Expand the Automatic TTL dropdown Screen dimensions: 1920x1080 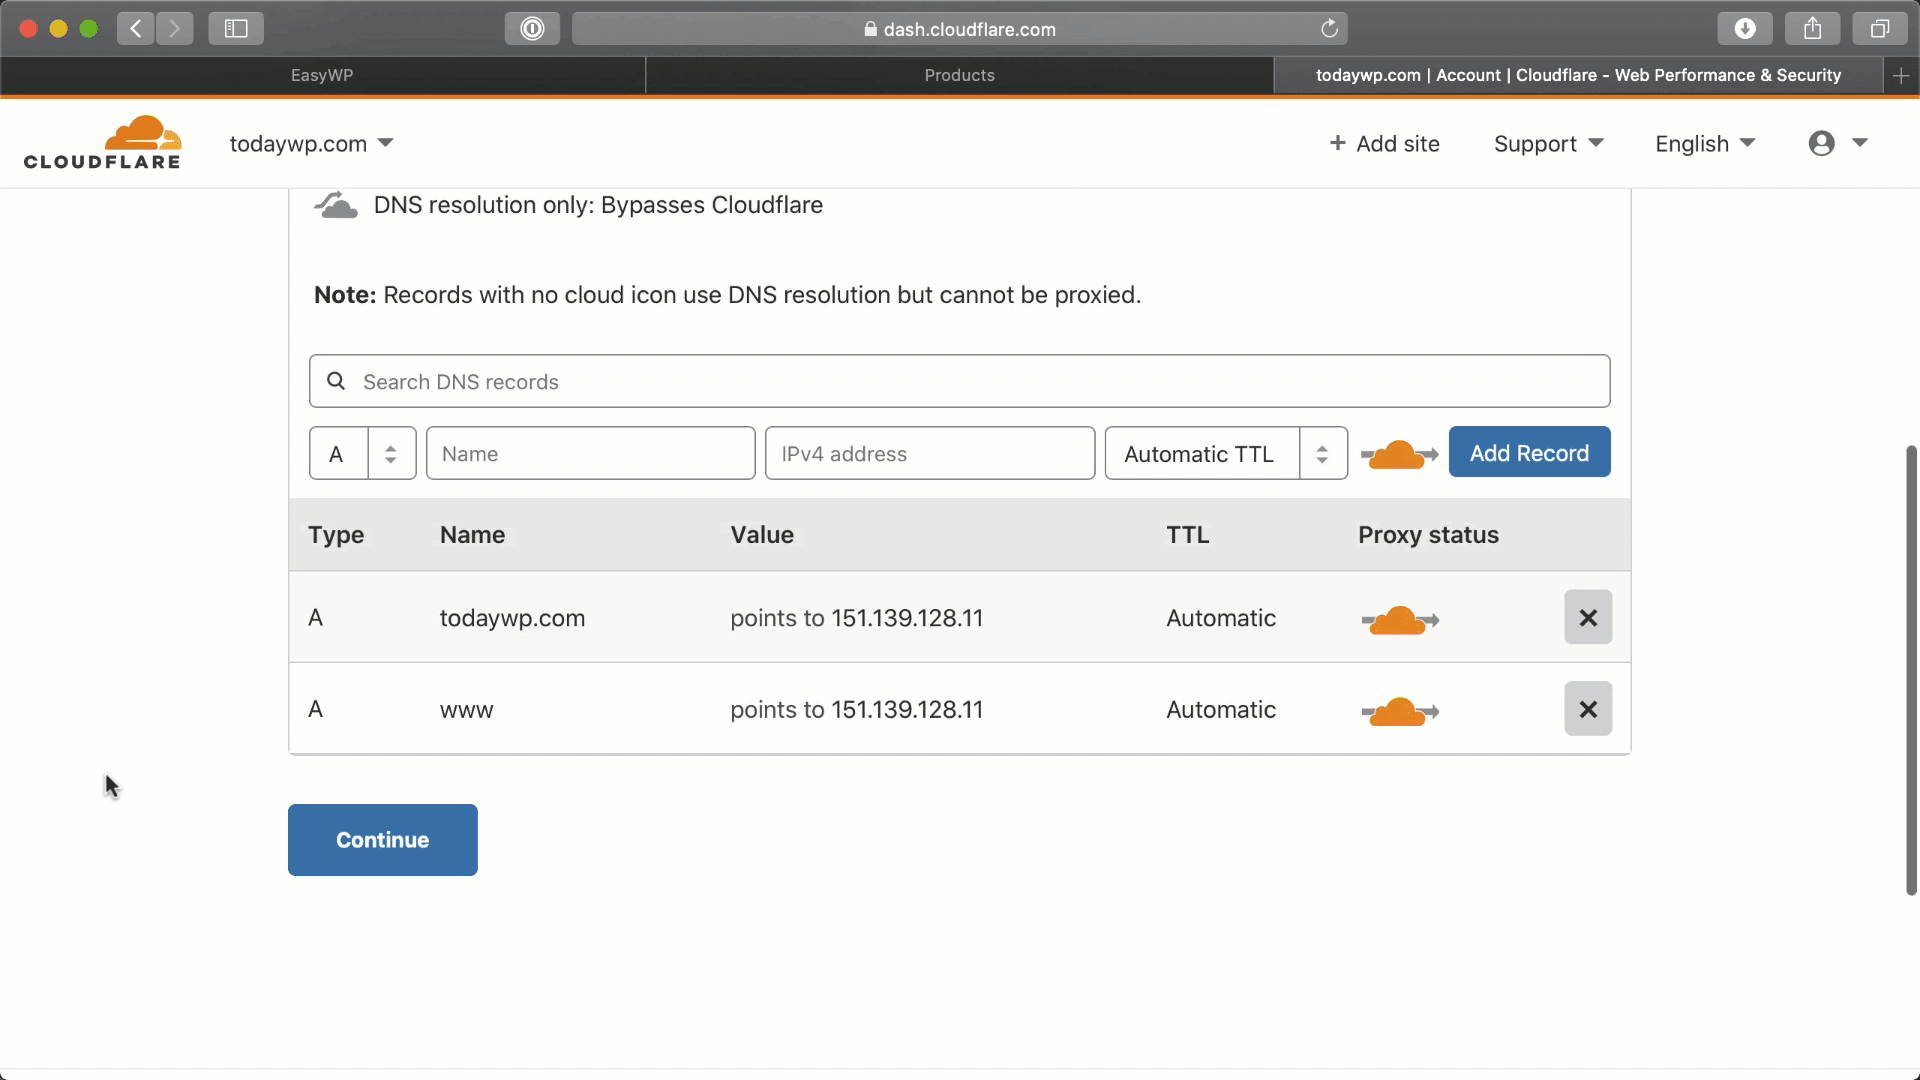point(1226,454)
